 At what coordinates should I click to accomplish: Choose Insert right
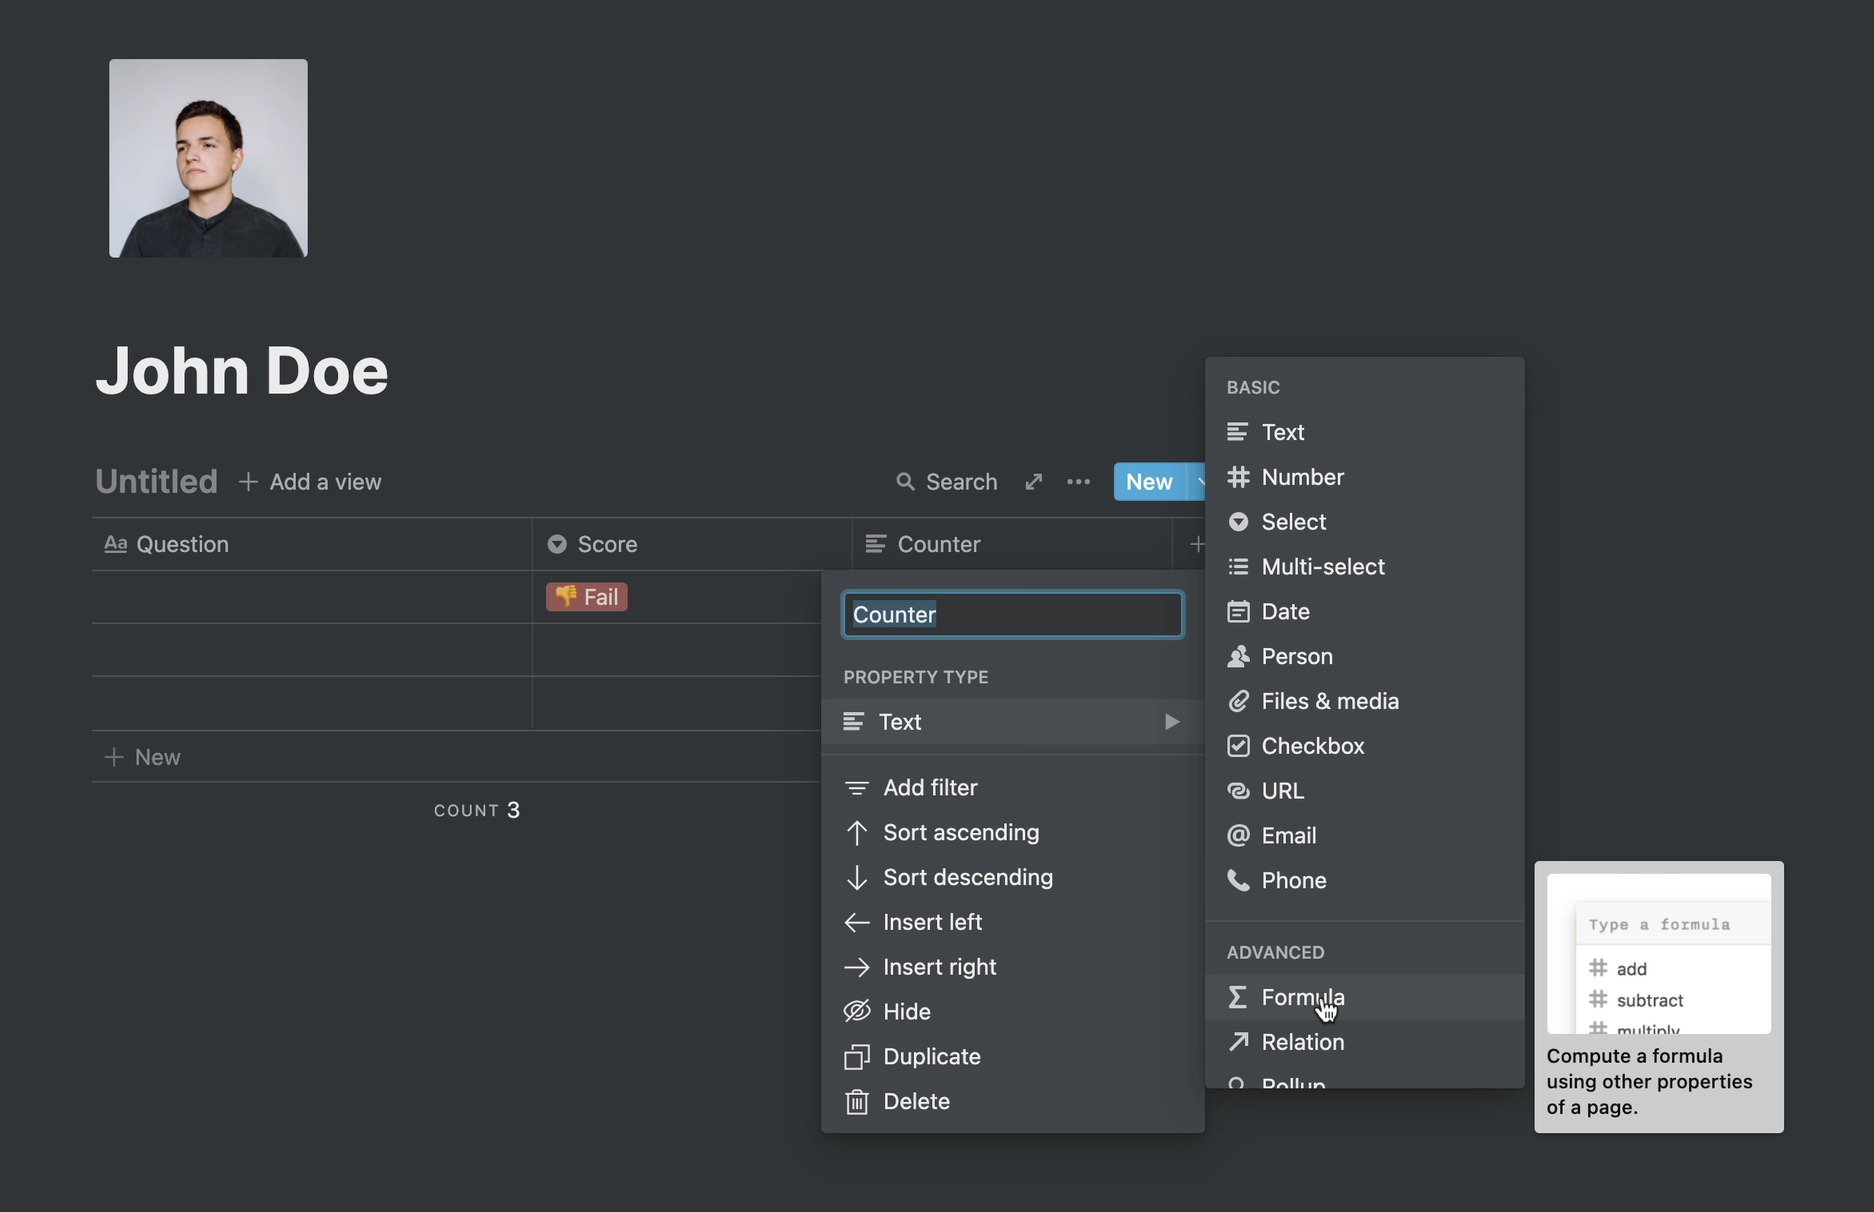click(x=1012, y=967)
